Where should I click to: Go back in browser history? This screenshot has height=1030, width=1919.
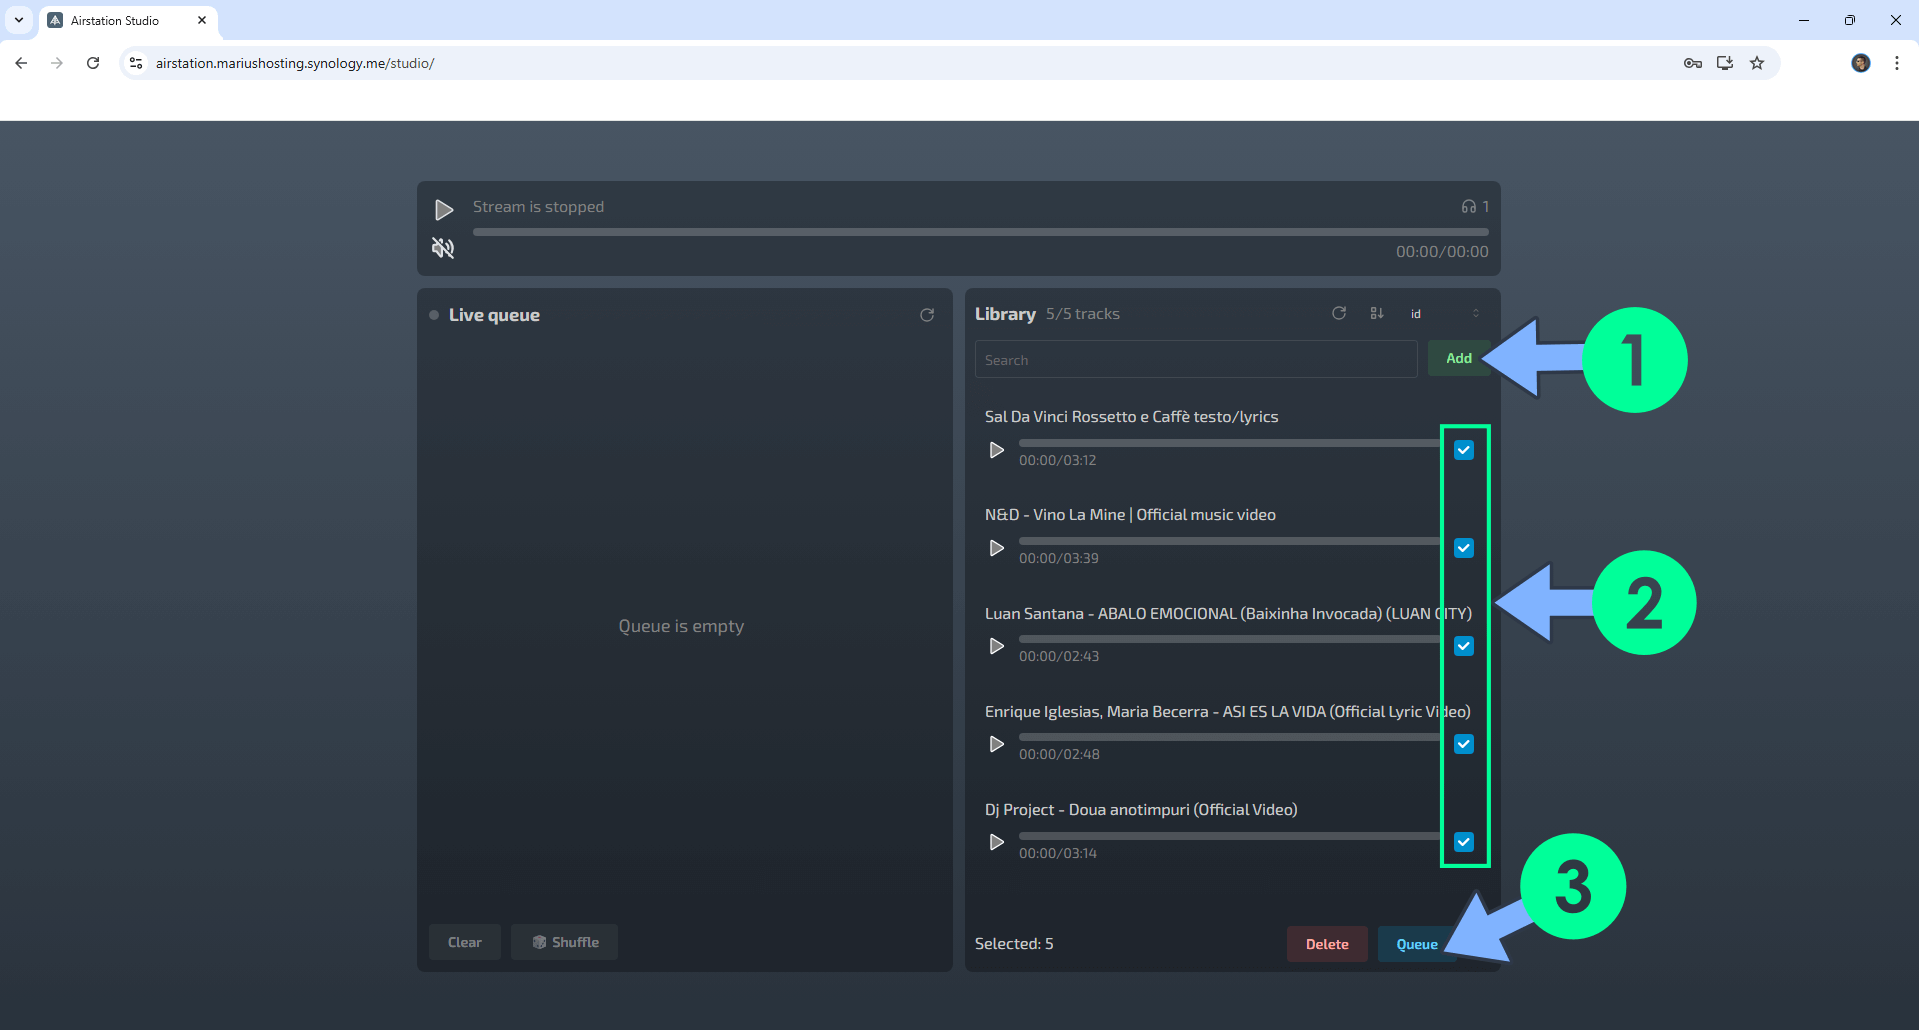click(21, 63)
